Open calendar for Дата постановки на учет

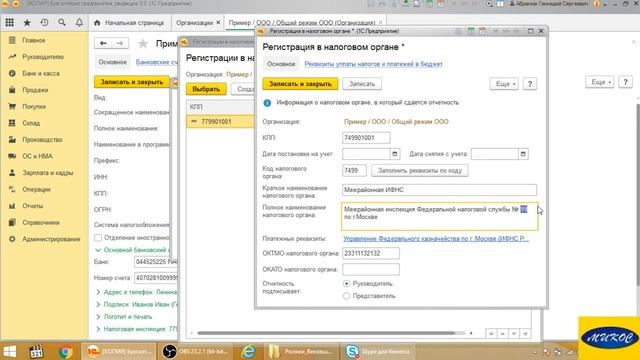tap(395, 154)
